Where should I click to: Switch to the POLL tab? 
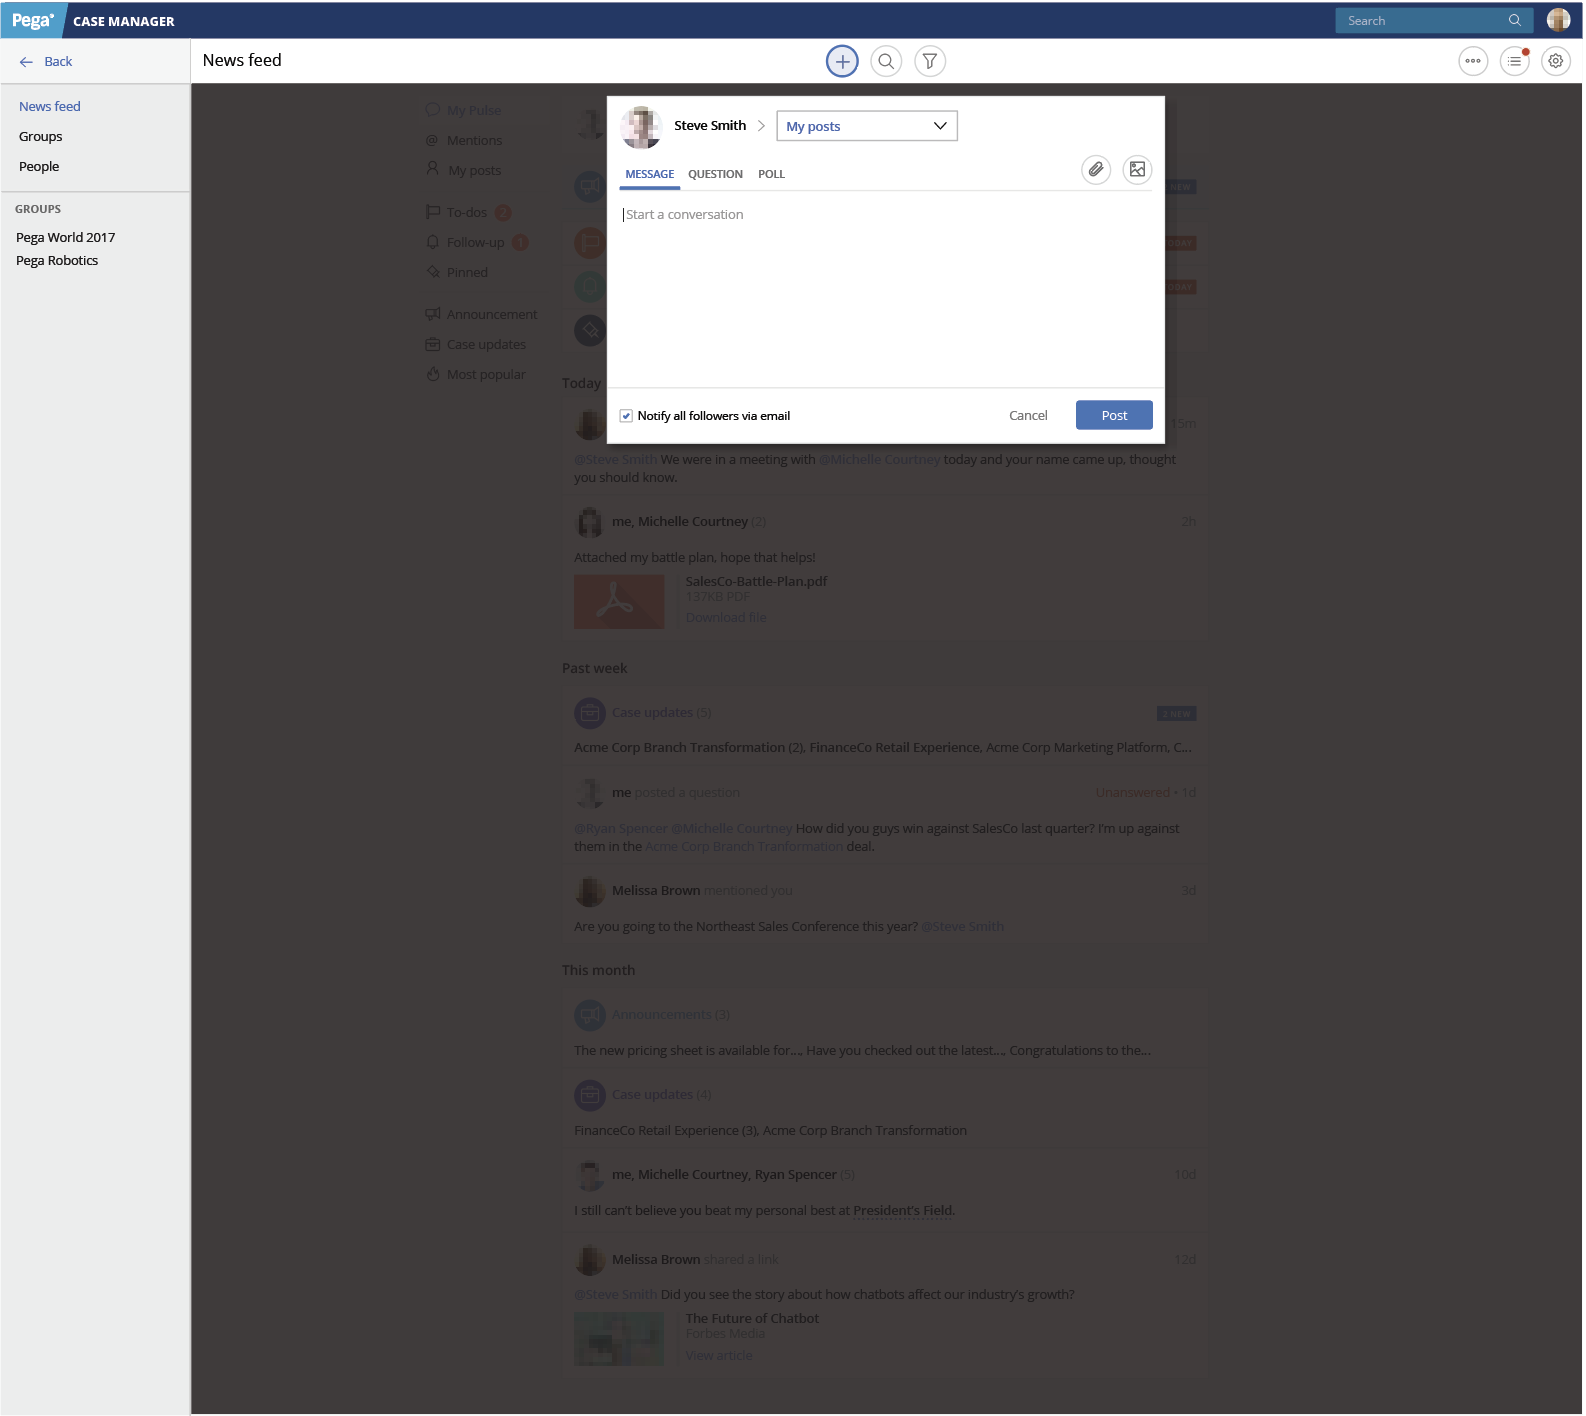(x=771, y=174)
